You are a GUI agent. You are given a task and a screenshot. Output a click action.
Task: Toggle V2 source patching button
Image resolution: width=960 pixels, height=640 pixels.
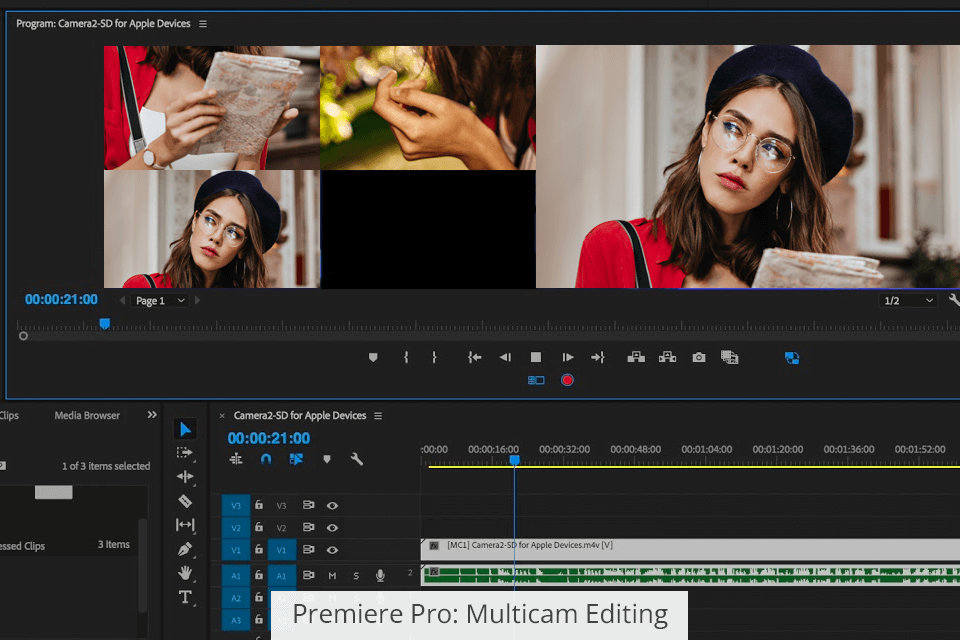tap(236, 527)
